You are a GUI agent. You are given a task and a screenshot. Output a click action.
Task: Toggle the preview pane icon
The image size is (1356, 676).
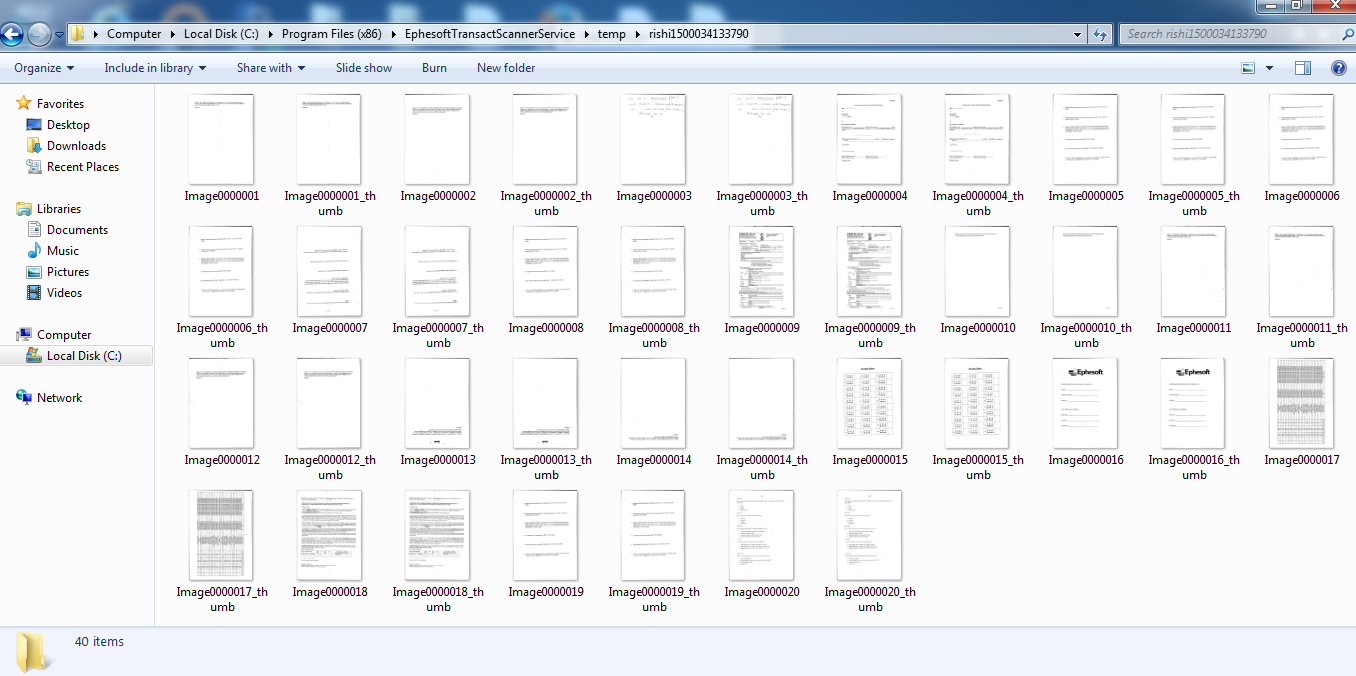1303,68
